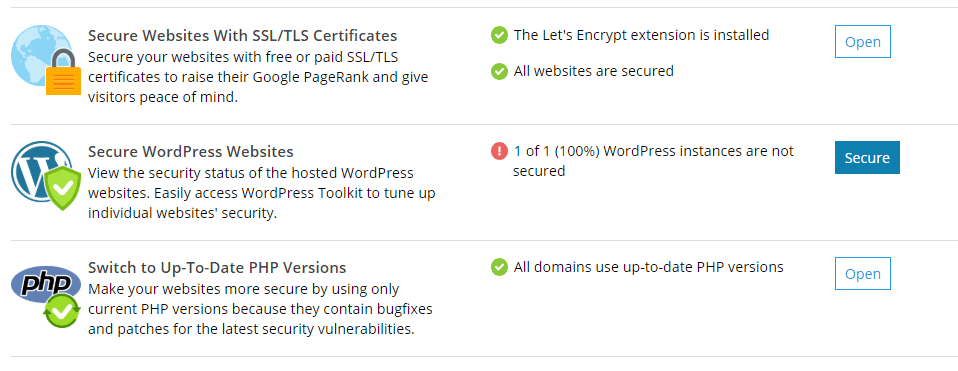
Task: Click the green check beside PHP versions status
Action: coord(499,267)
